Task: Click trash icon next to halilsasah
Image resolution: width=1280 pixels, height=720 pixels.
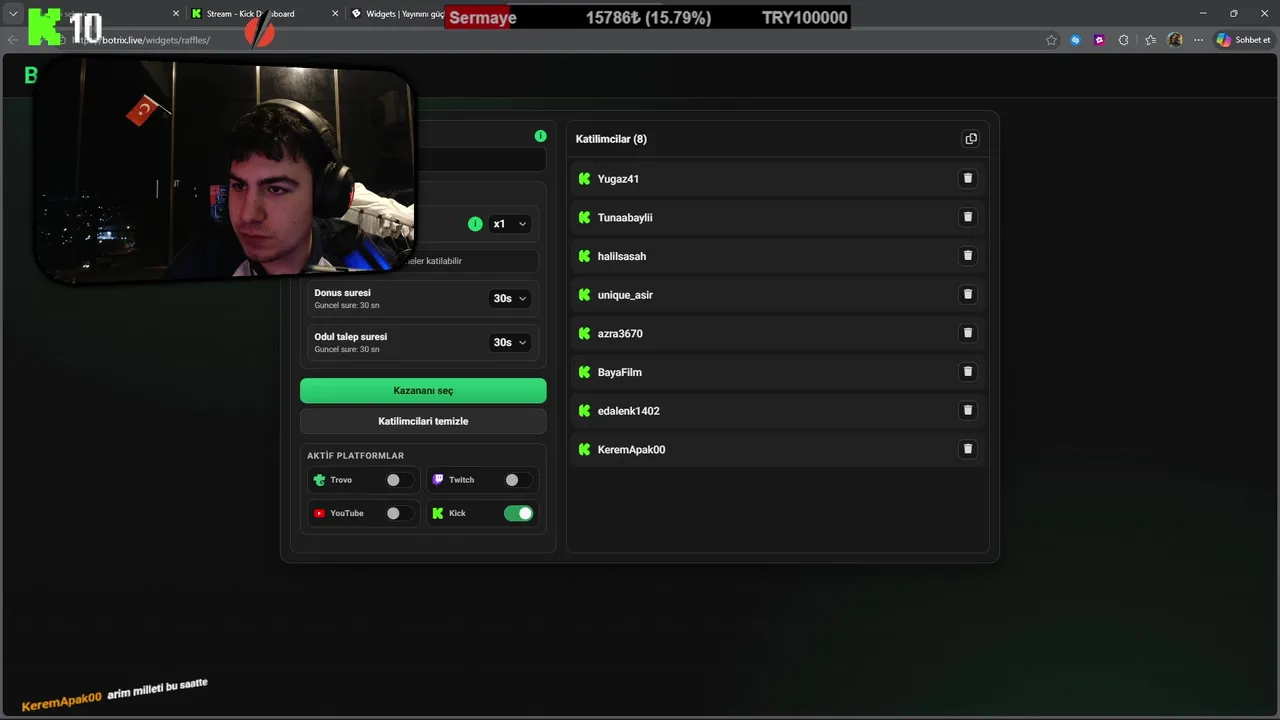Action: point(967,256)
